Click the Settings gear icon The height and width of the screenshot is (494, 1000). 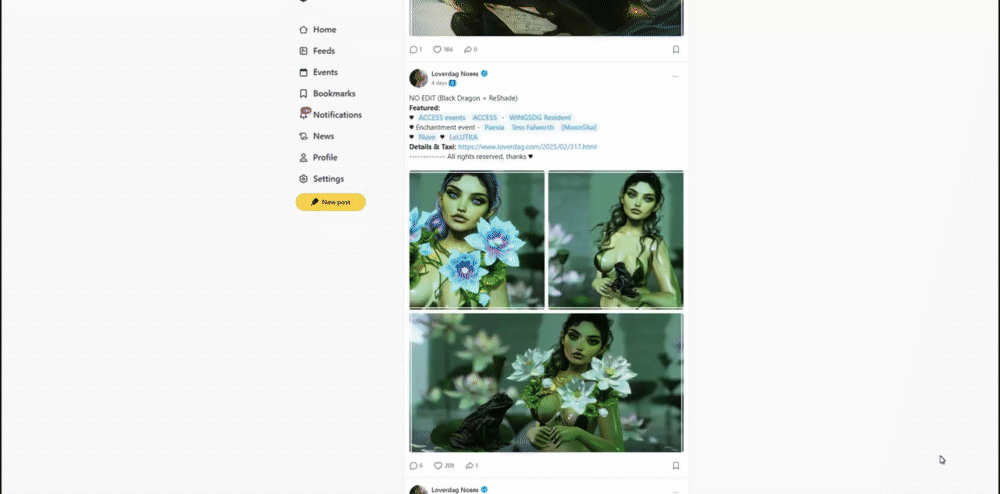point(304,179)
